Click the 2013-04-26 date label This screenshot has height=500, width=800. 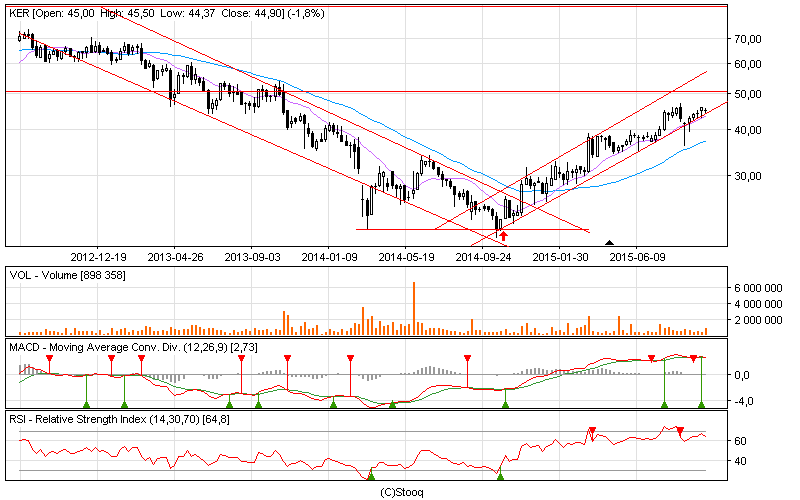pyautogui.click(x=175, y=257)
